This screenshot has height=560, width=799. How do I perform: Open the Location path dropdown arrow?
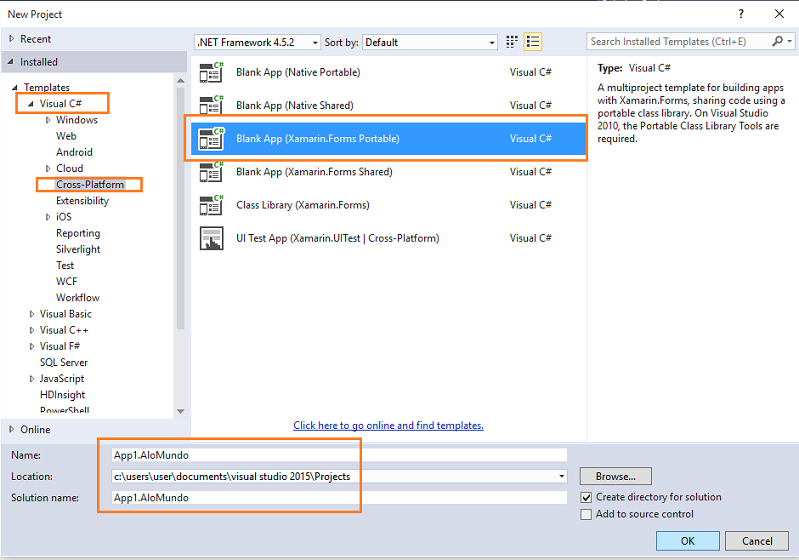pyautogui.click(x=561, y=476)
